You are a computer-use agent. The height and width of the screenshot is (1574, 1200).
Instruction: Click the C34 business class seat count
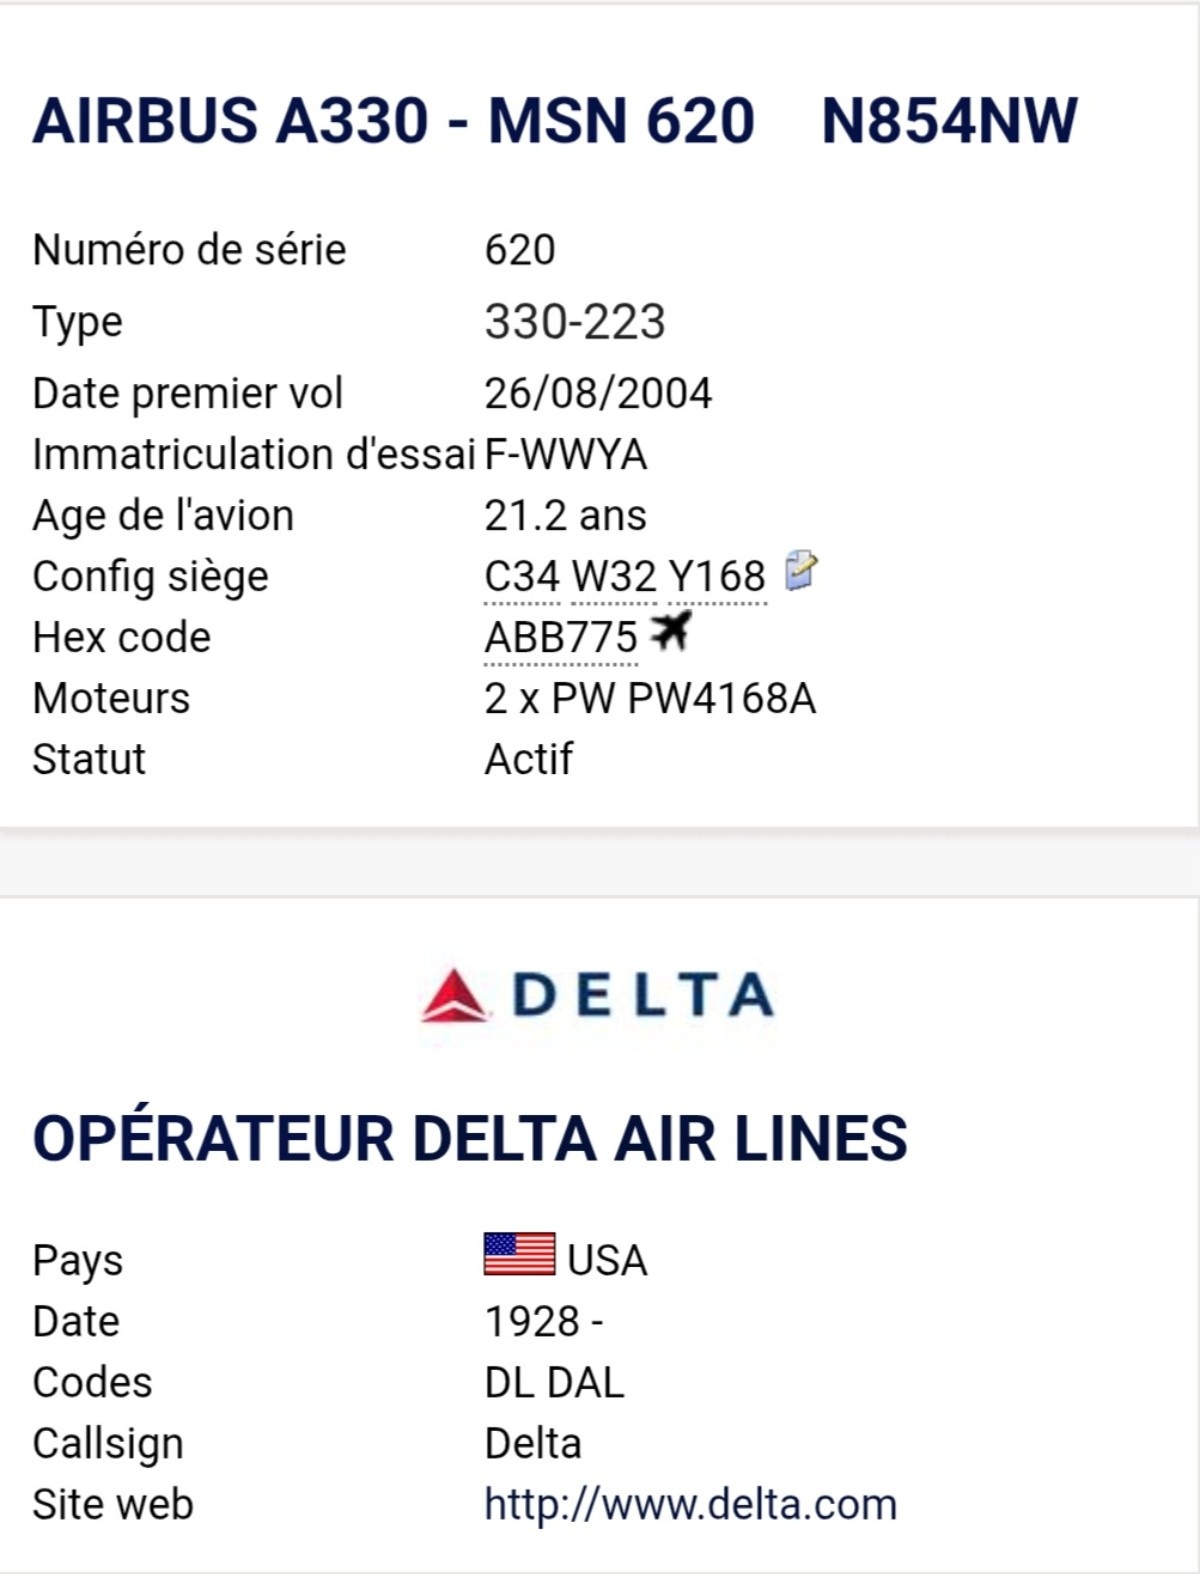(521, 577)
